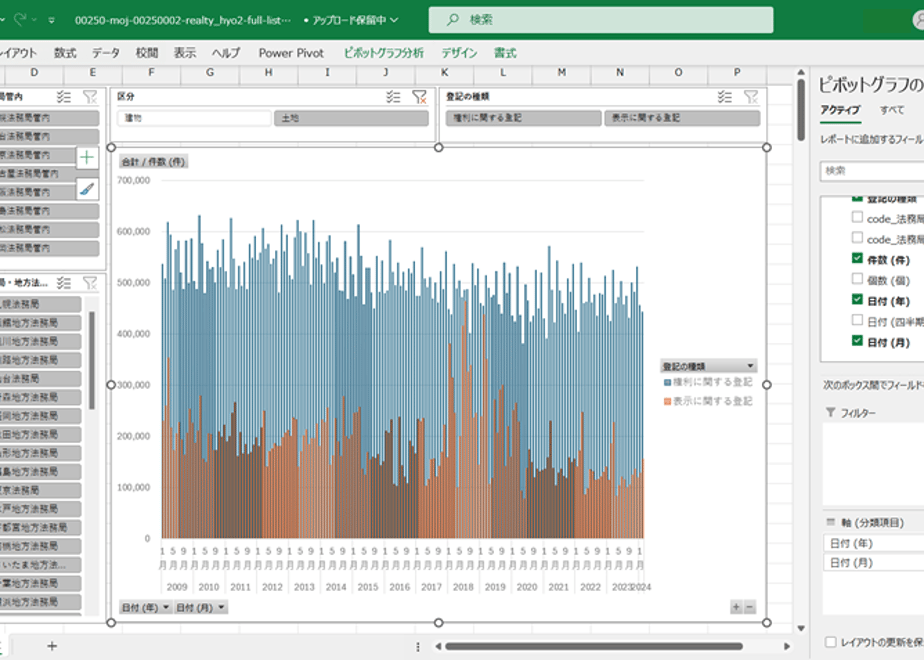Select 水戸地方法務局 slicer item
This screenshot has height=660, width=924.
click(x=40, y=509)
